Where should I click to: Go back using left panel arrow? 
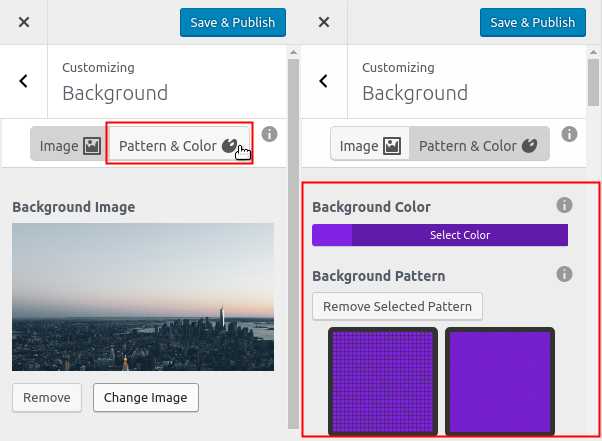click(24, 82)
